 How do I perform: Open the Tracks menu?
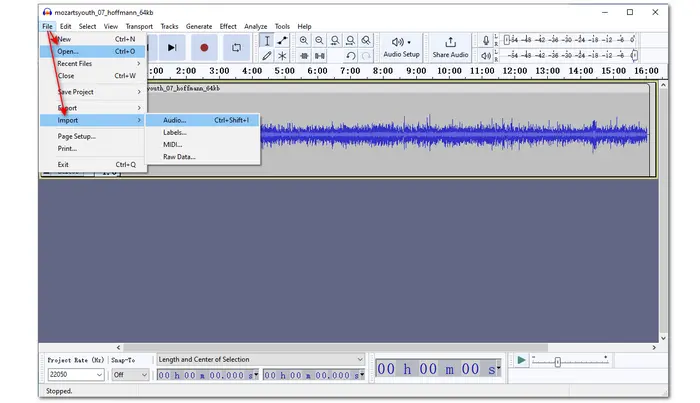(x=169, y=26)
